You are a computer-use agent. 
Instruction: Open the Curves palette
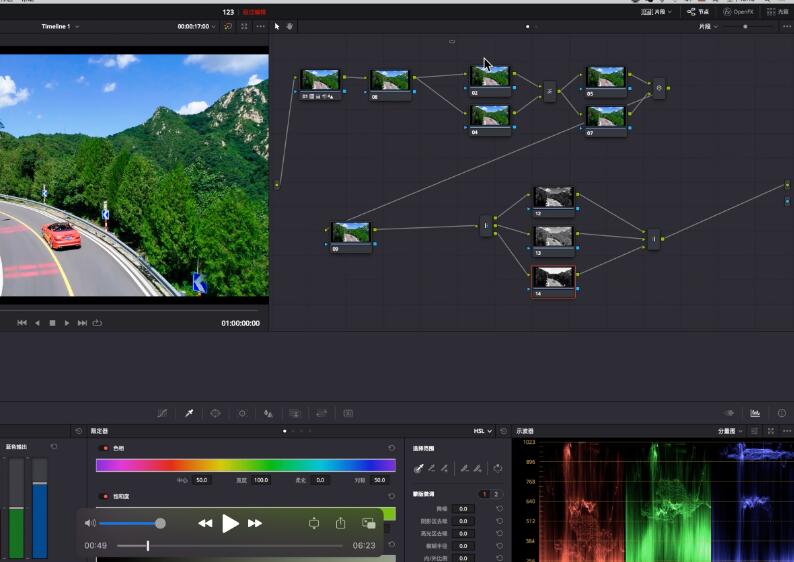(162, 413)
